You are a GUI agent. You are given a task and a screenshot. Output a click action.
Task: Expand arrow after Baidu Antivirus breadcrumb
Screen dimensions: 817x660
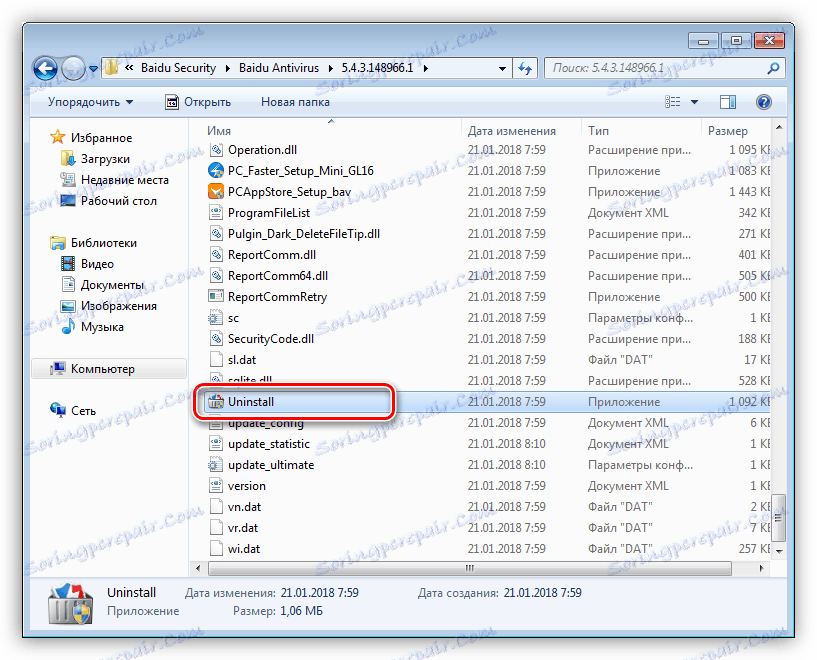(x=330, y=68)
